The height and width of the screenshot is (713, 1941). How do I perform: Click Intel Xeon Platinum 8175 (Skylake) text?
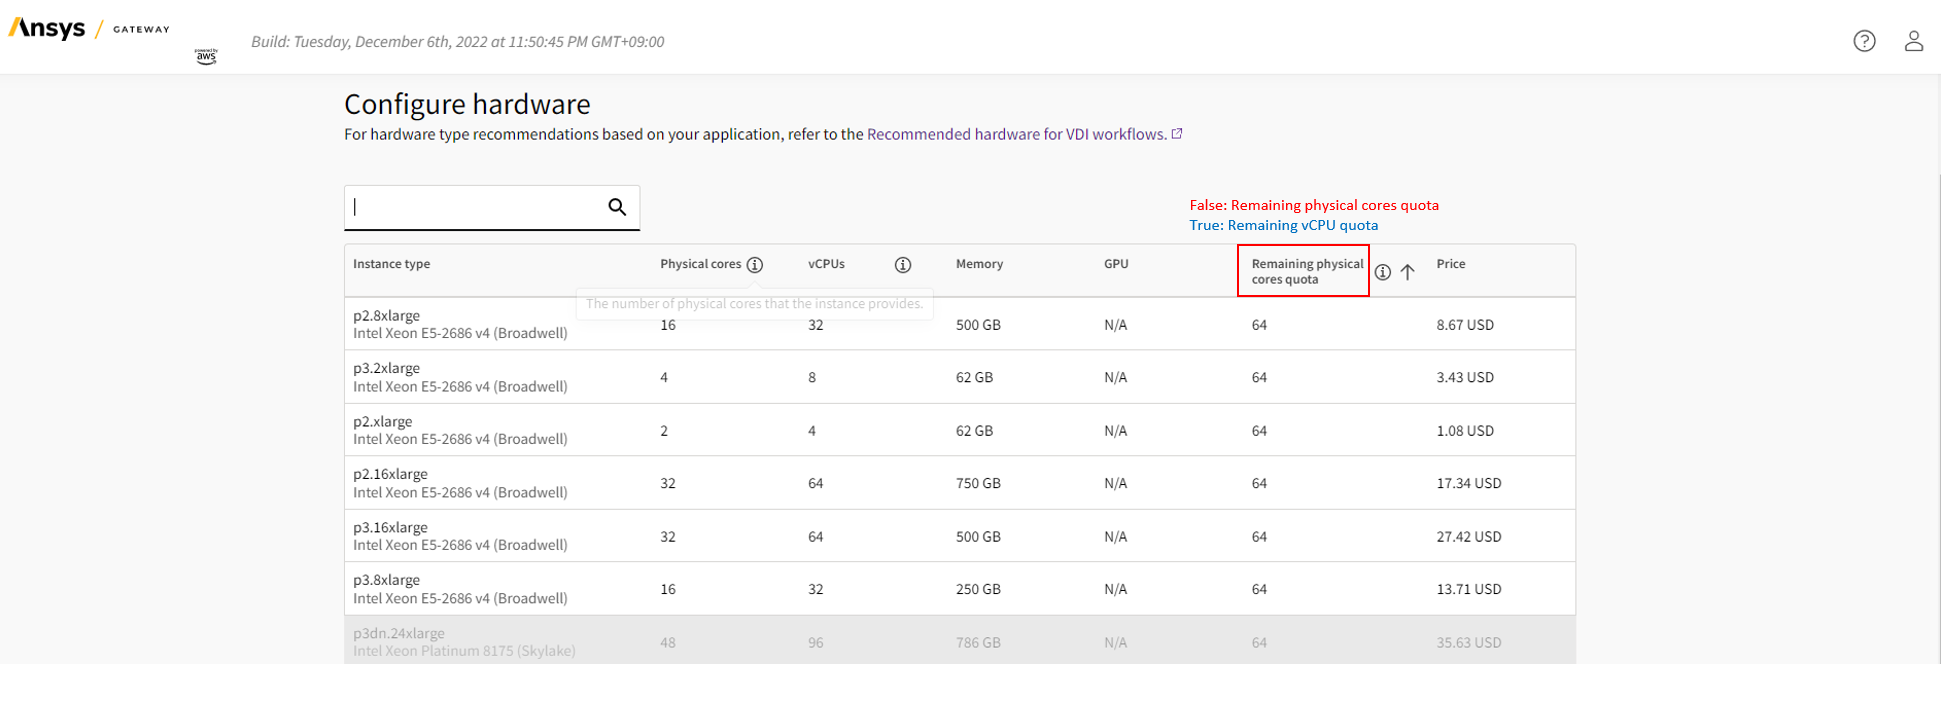464,651
